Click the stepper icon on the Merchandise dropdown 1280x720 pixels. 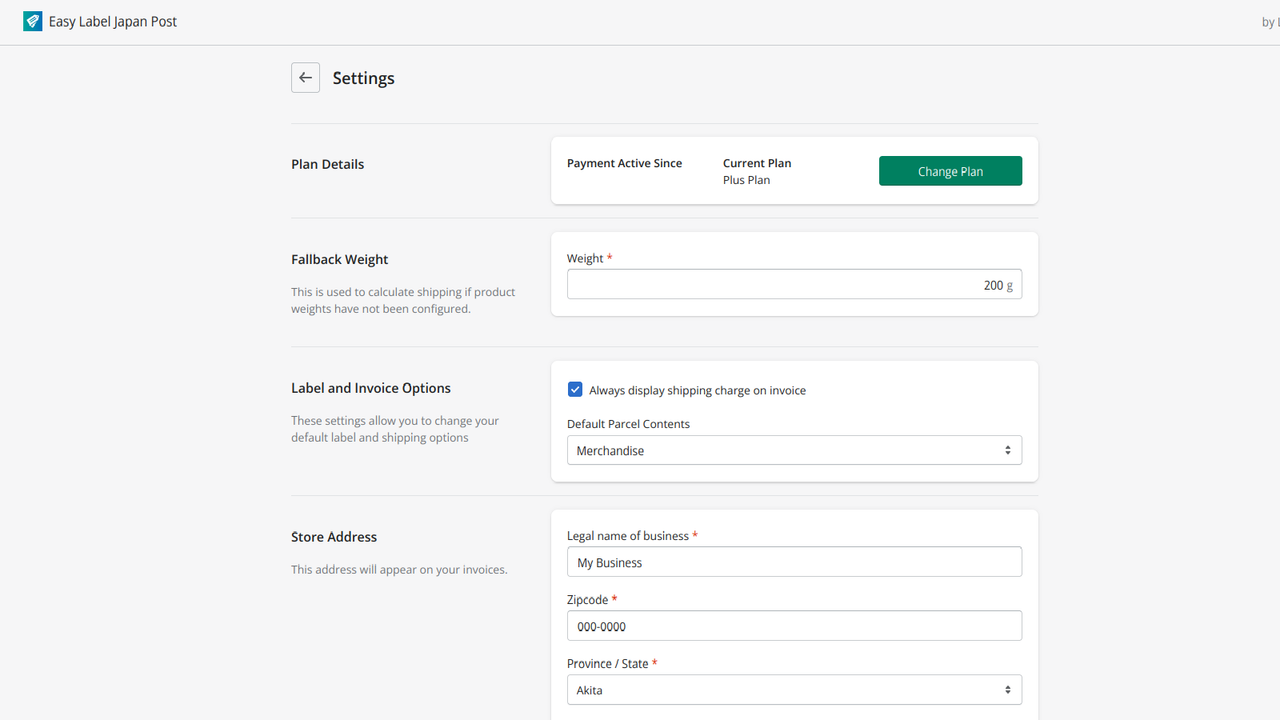click(1008, 450)
